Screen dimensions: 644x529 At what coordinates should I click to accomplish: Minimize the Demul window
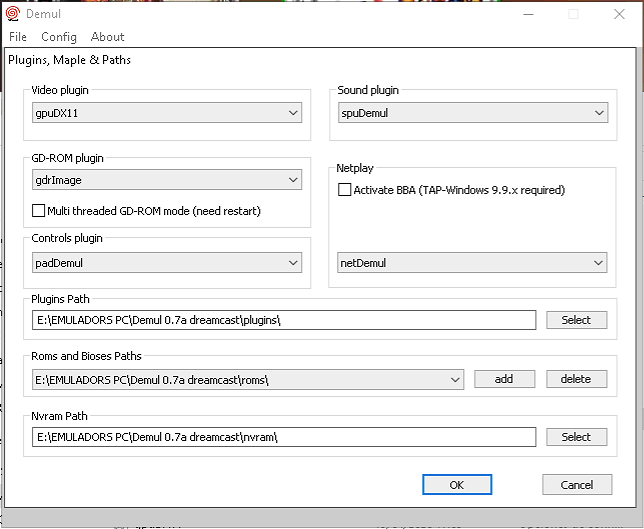[x=528, y=14]
